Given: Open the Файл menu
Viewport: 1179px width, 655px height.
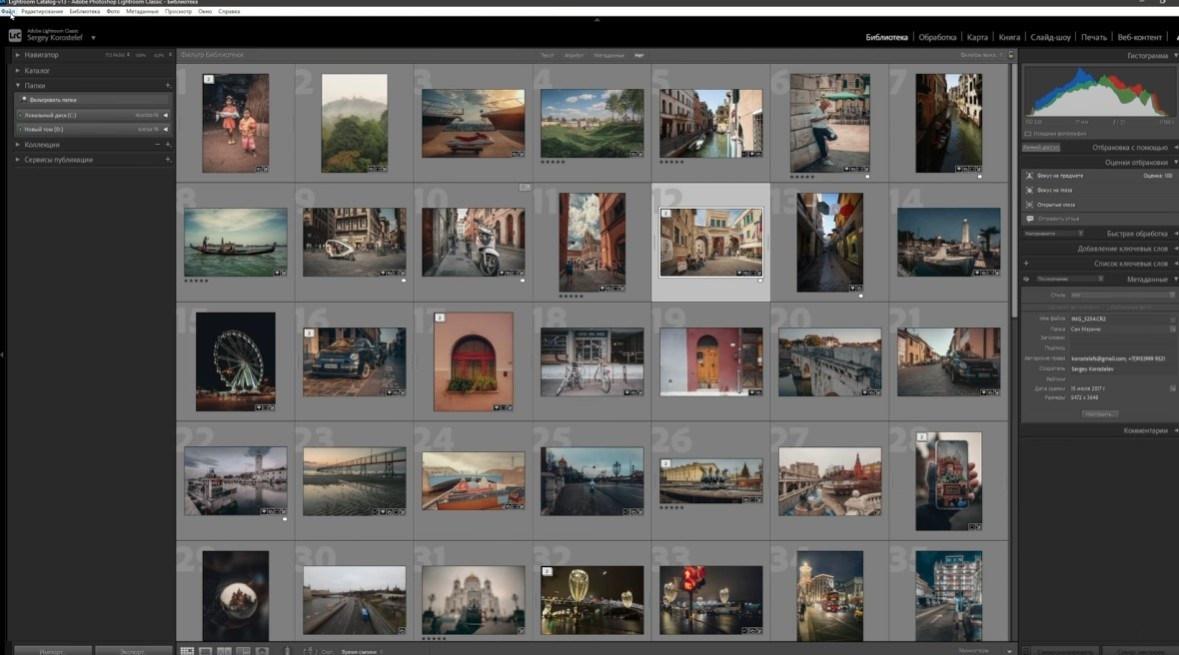Looking at the screenshot, I should [x=8, y=11].
